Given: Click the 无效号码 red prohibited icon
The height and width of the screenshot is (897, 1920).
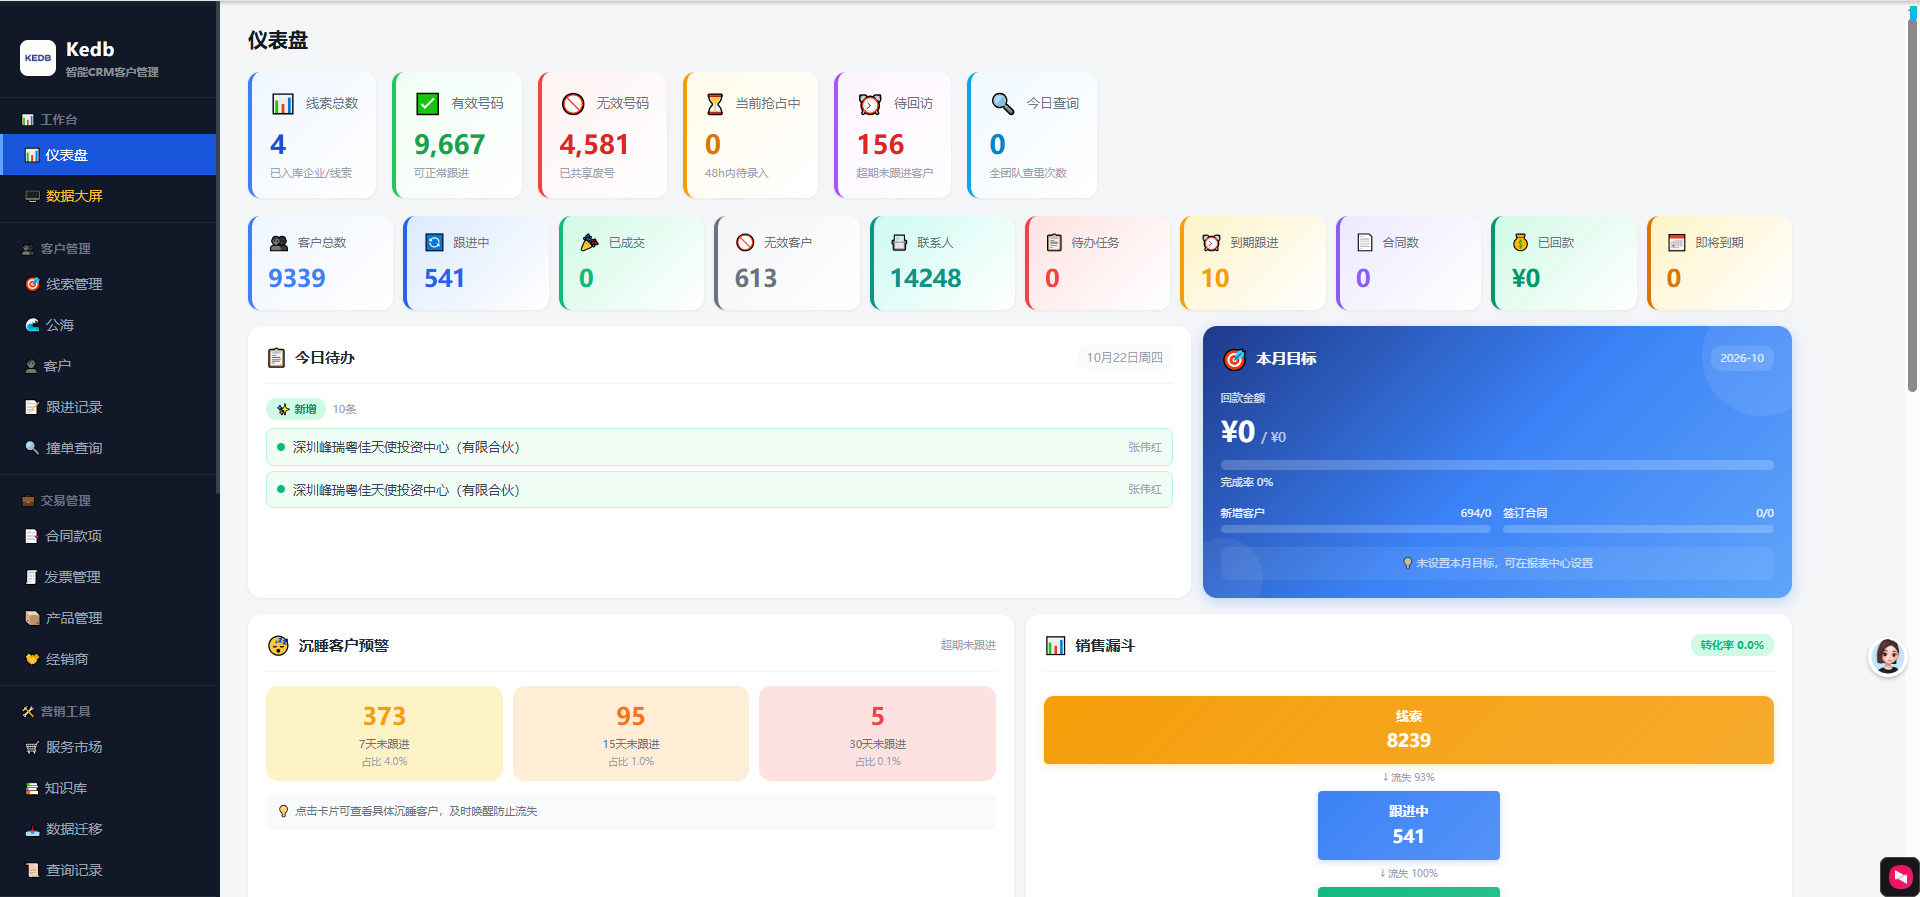Looking at the screenshot, I should click(573, 104).
